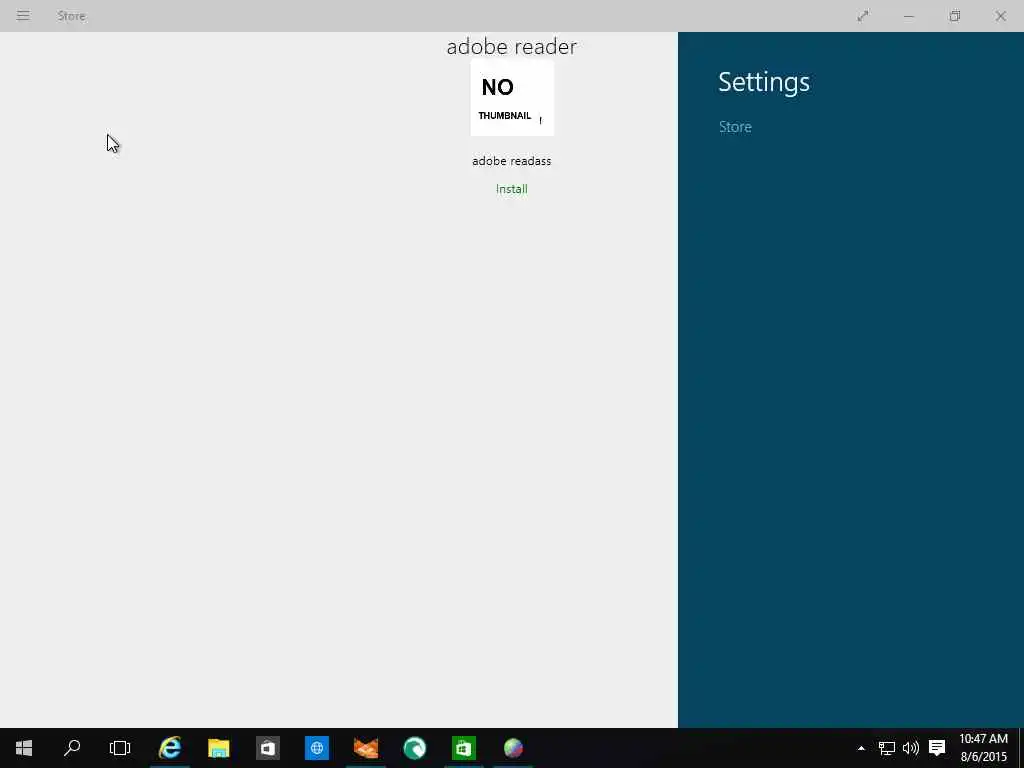Screen dimensions: 1024x768
Task: Open the blue globe app on the taskbar
Action: (317, 748)
